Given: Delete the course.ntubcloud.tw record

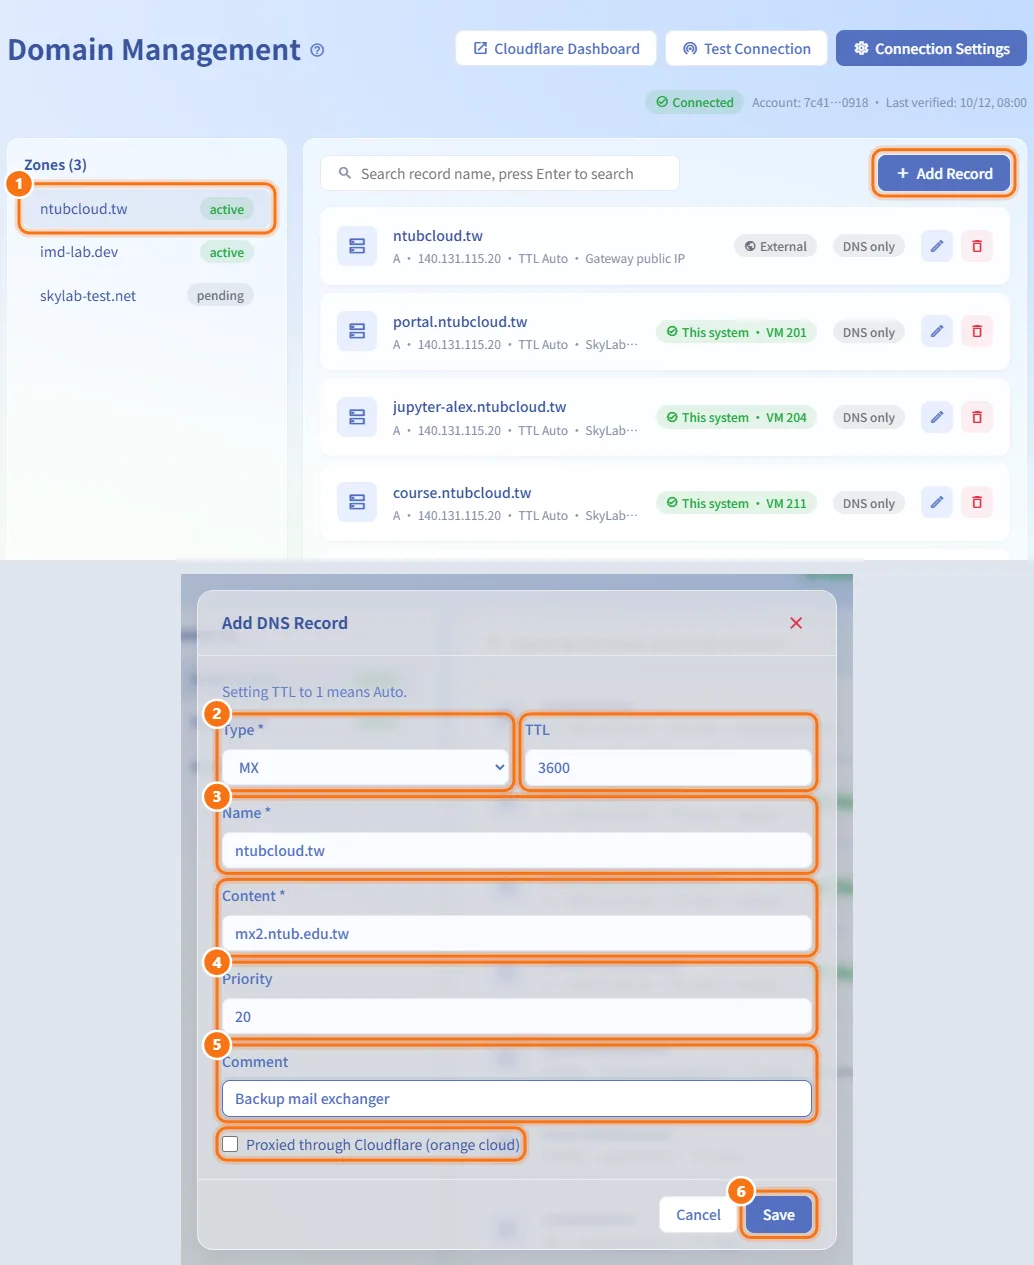Looking at the screenshot, I should click(x=977, y=502).
